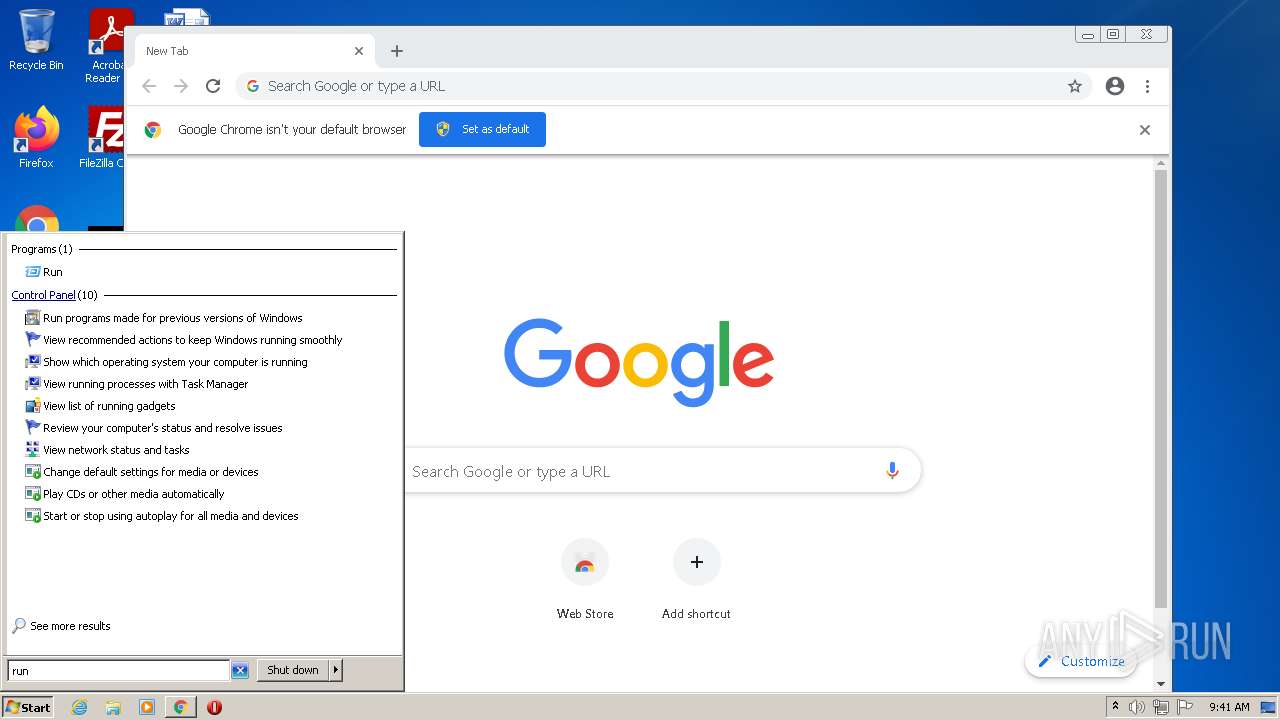Close the New Tab tab
The height and width of the screenshot is (720, 1280).
[x=359, y=51]
